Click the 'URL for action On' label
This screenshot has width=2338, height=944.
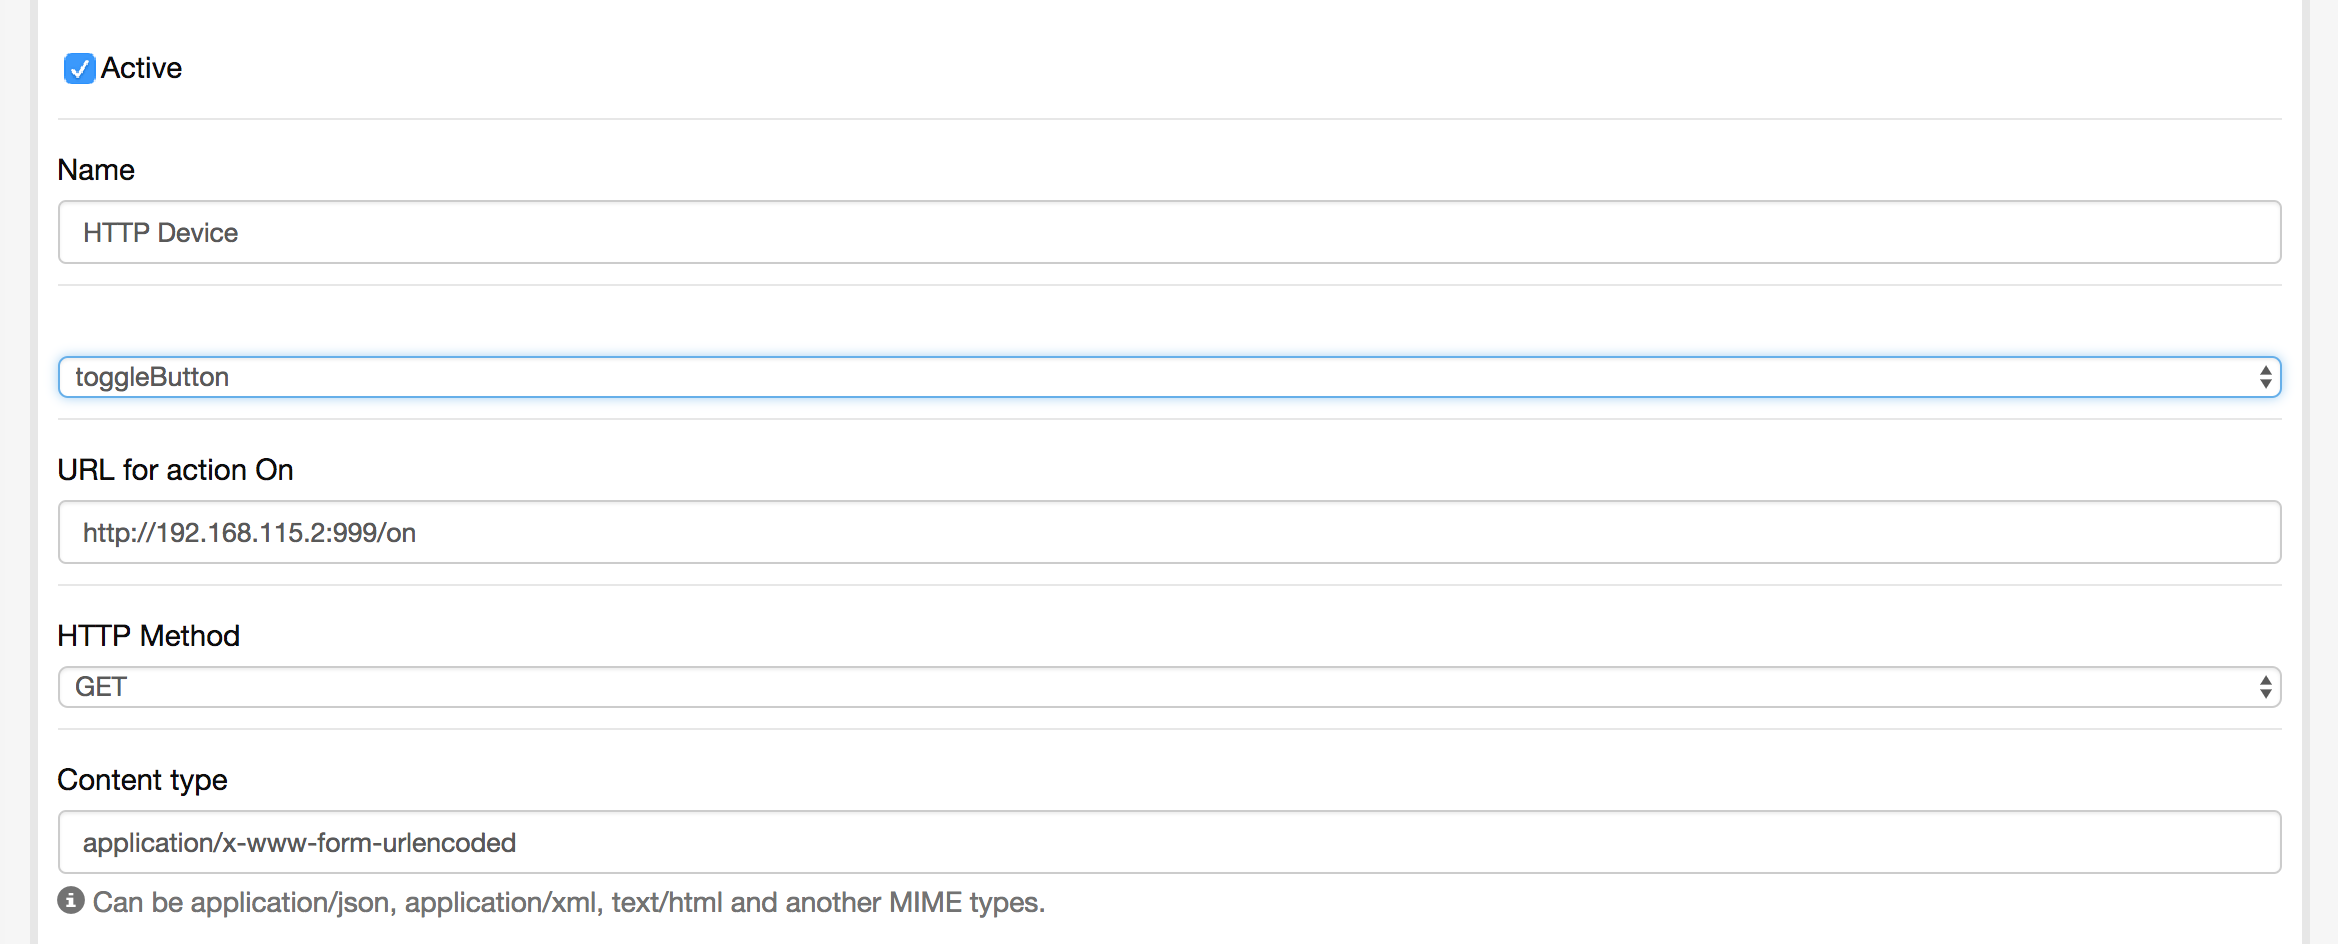coord(175,470)
